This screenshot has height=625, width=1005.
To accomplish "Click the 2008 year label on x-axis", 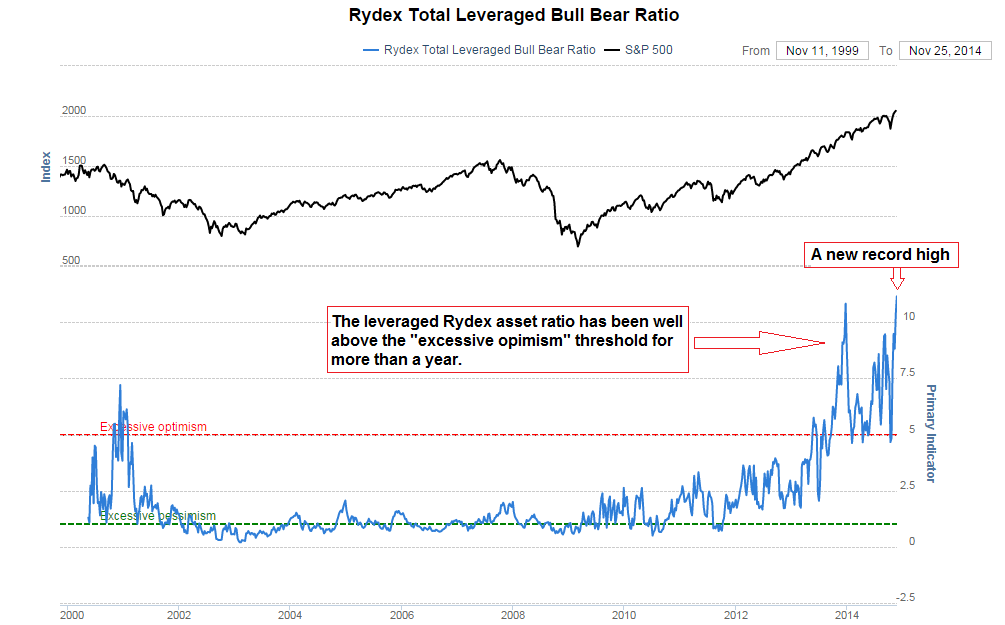I will 512,614.
